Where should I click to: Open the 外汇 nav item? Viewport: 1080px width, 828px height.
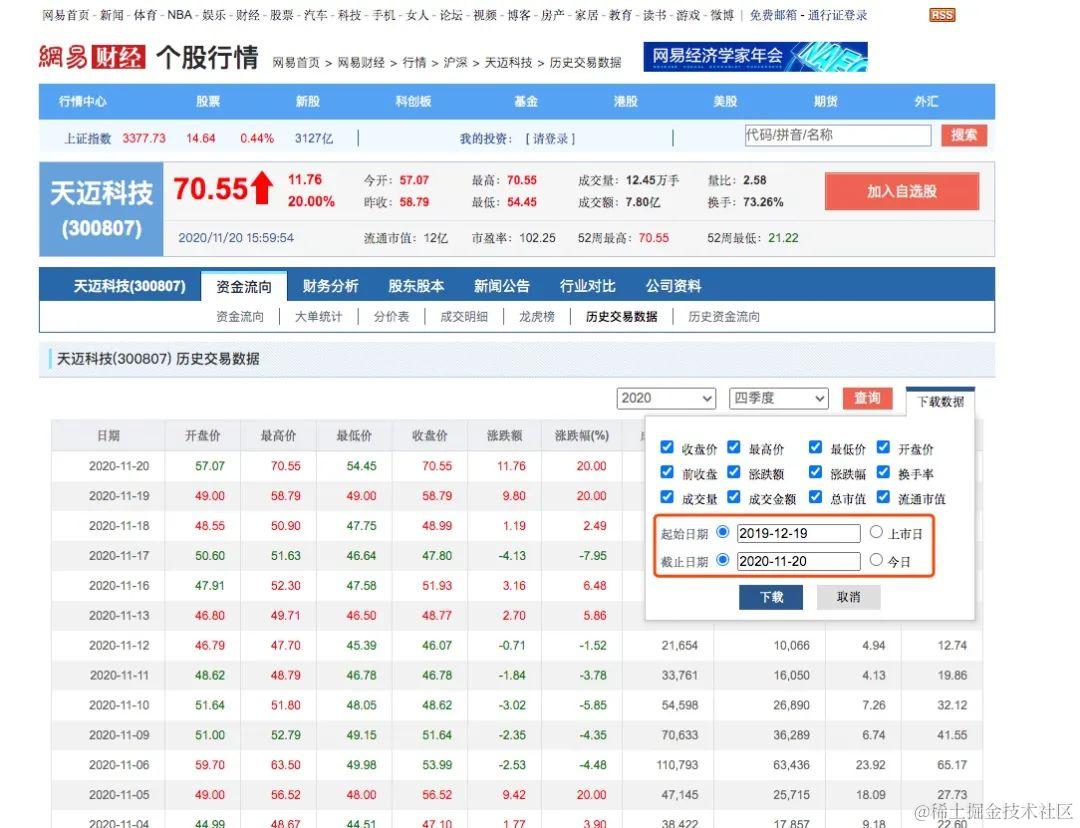click(x=926, y=101)
